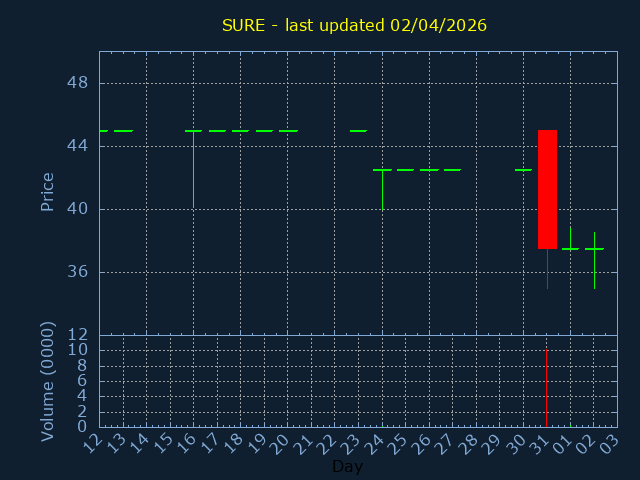The image size is (640, 480).
Task: Click the 48 price tick label
Action: click(77, 83)
